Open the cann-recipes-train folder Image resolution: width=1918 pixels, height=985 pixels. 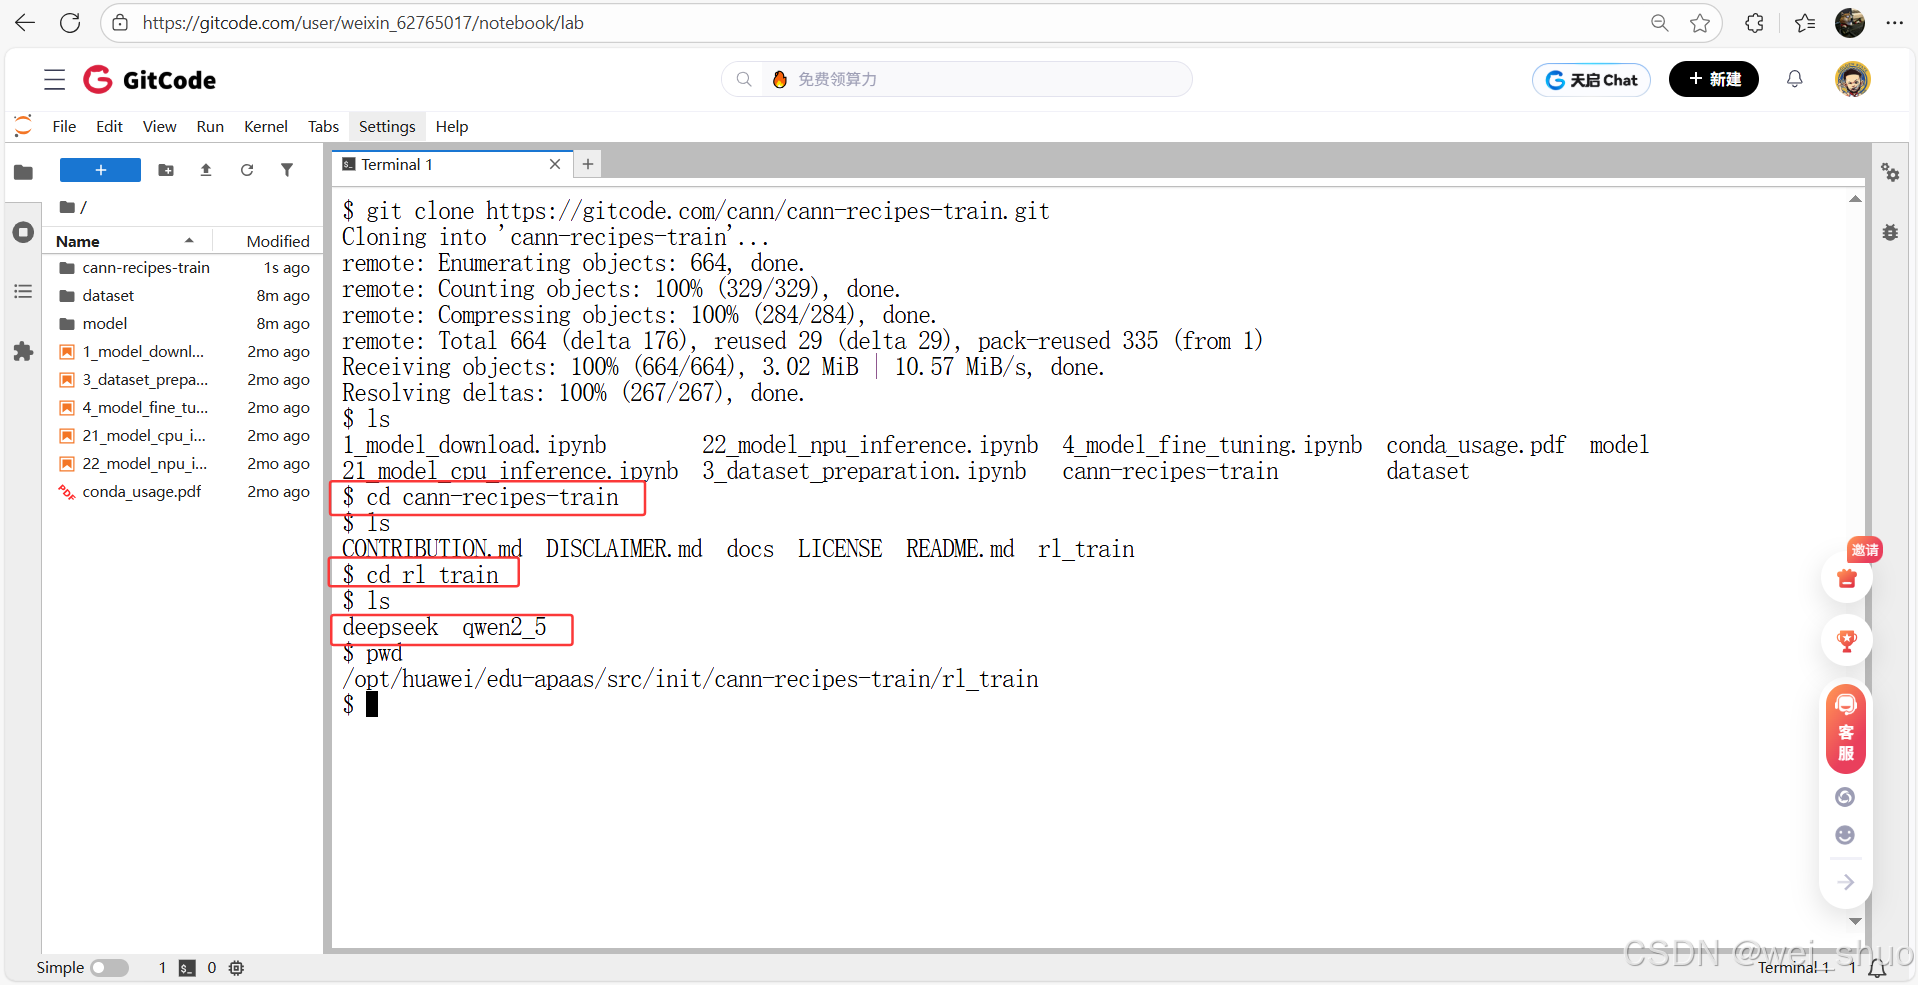[x=146, y=268]
